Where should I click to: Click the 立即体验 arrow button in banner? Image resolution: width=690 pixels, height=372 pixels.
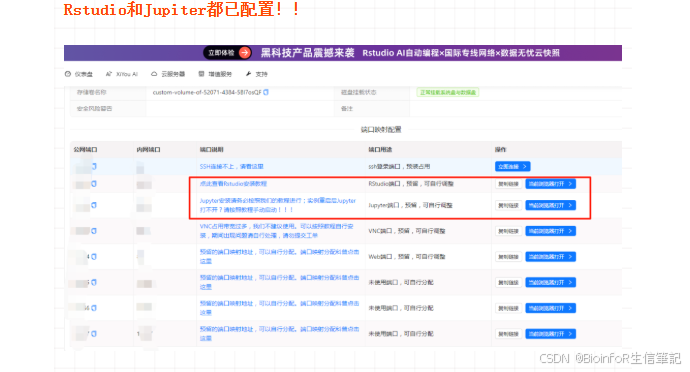(x=227, y=53)
